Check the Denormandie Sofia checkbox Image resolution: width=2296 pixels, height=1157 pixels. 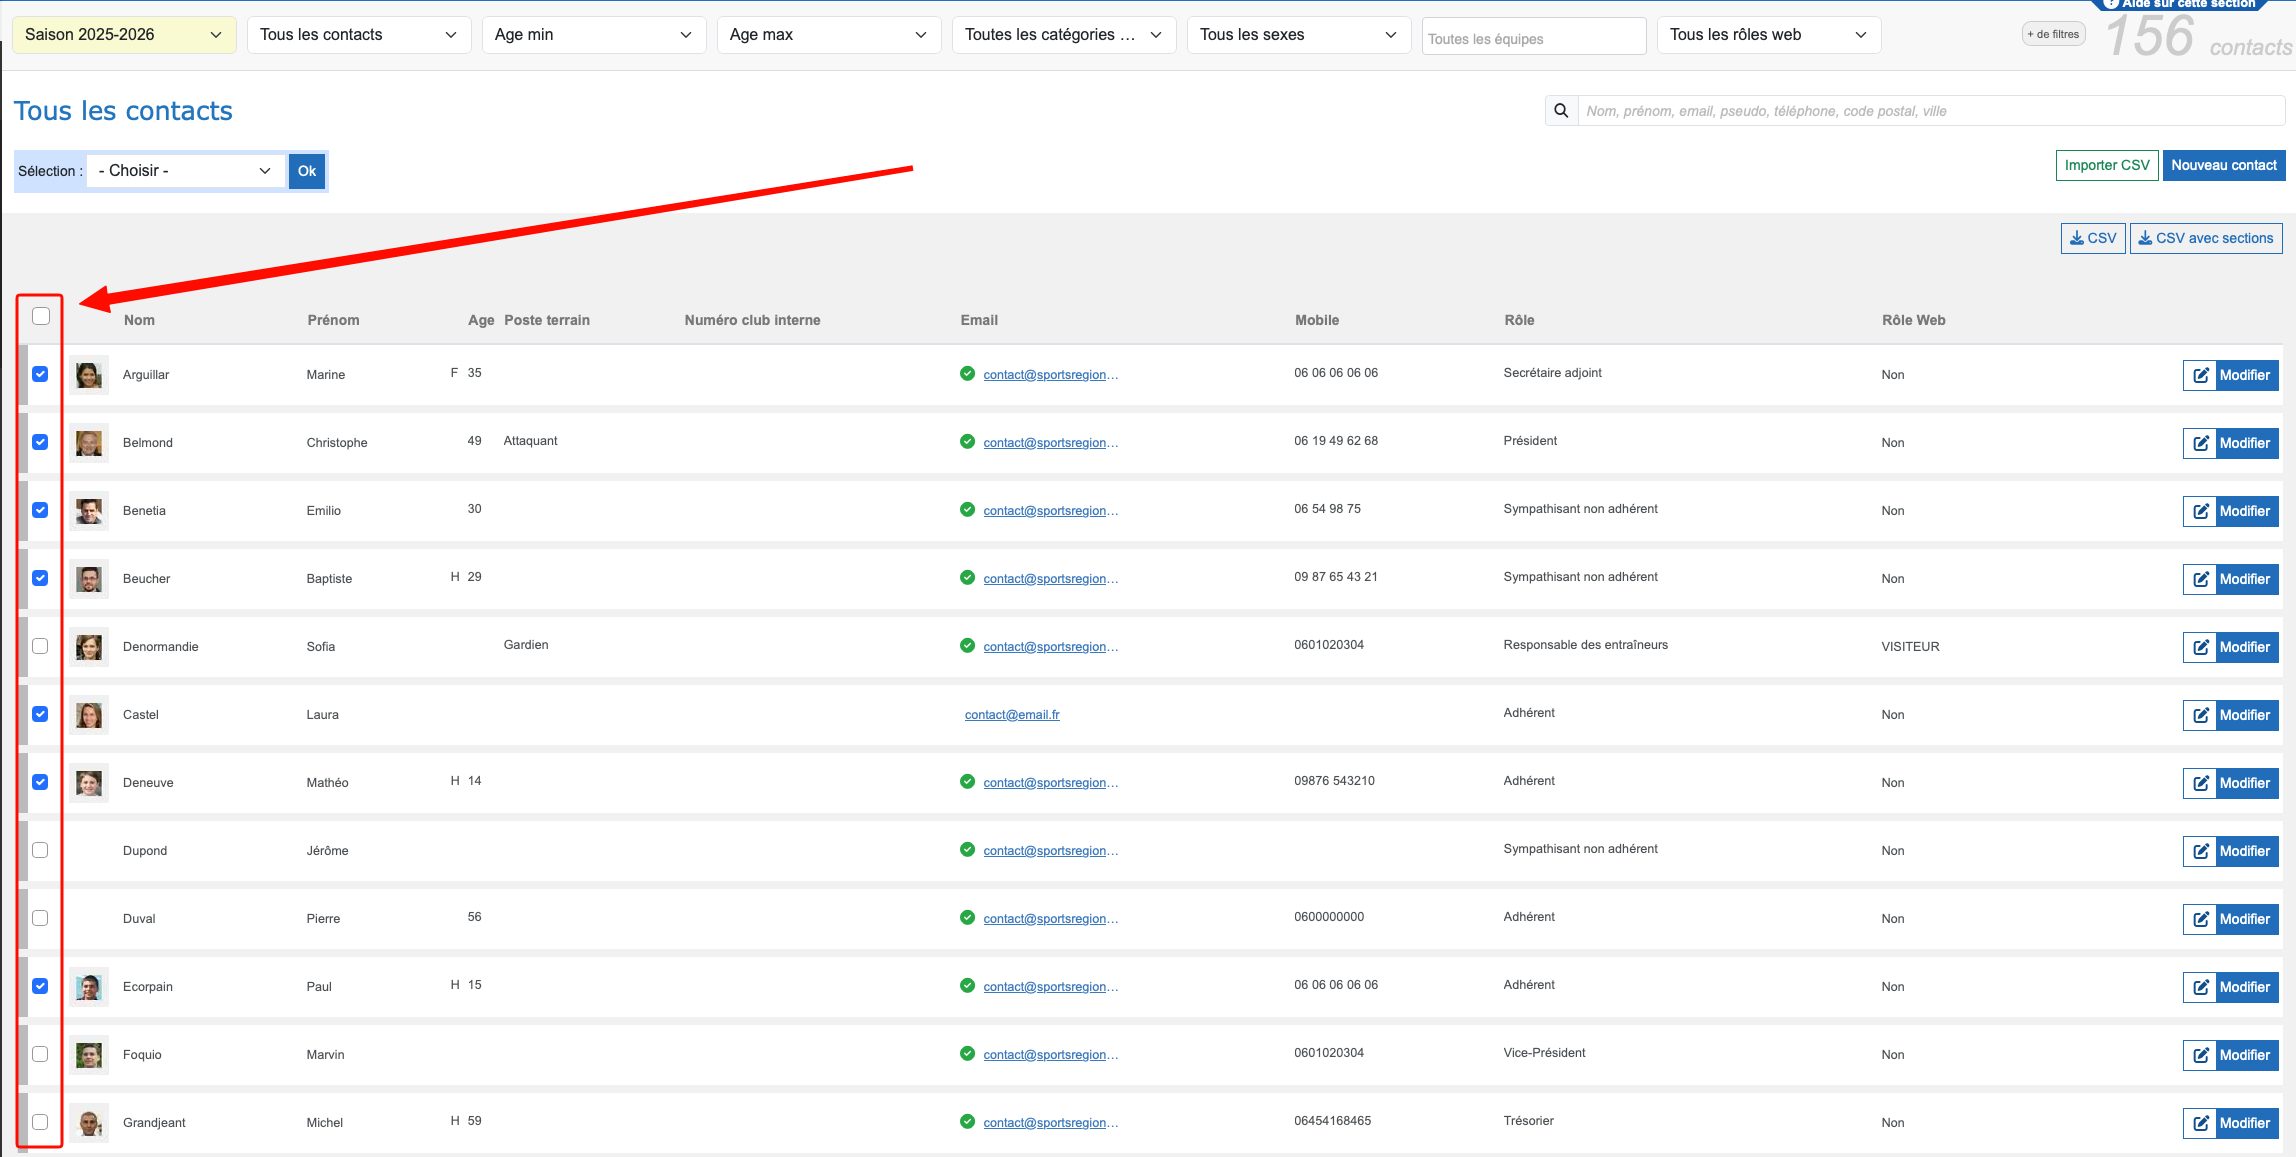click(x=40, y=646)
